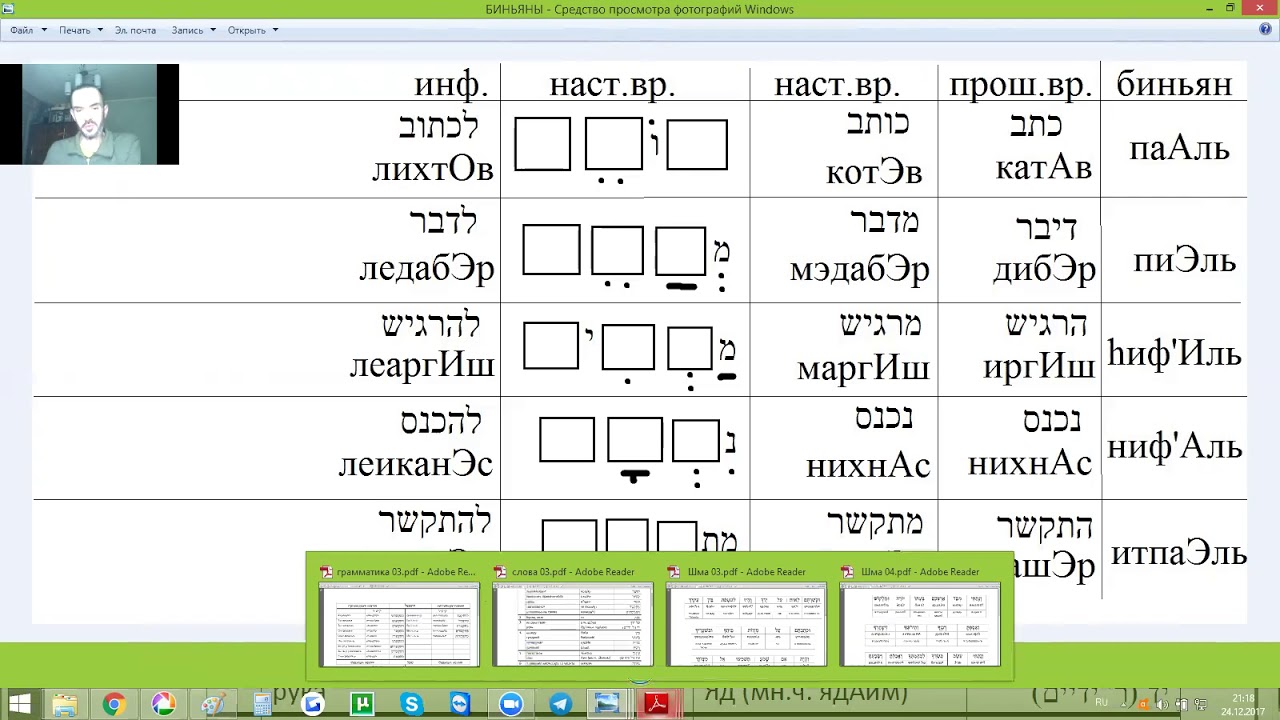Open the uTorrent taskbar icon

pos(362,704)
